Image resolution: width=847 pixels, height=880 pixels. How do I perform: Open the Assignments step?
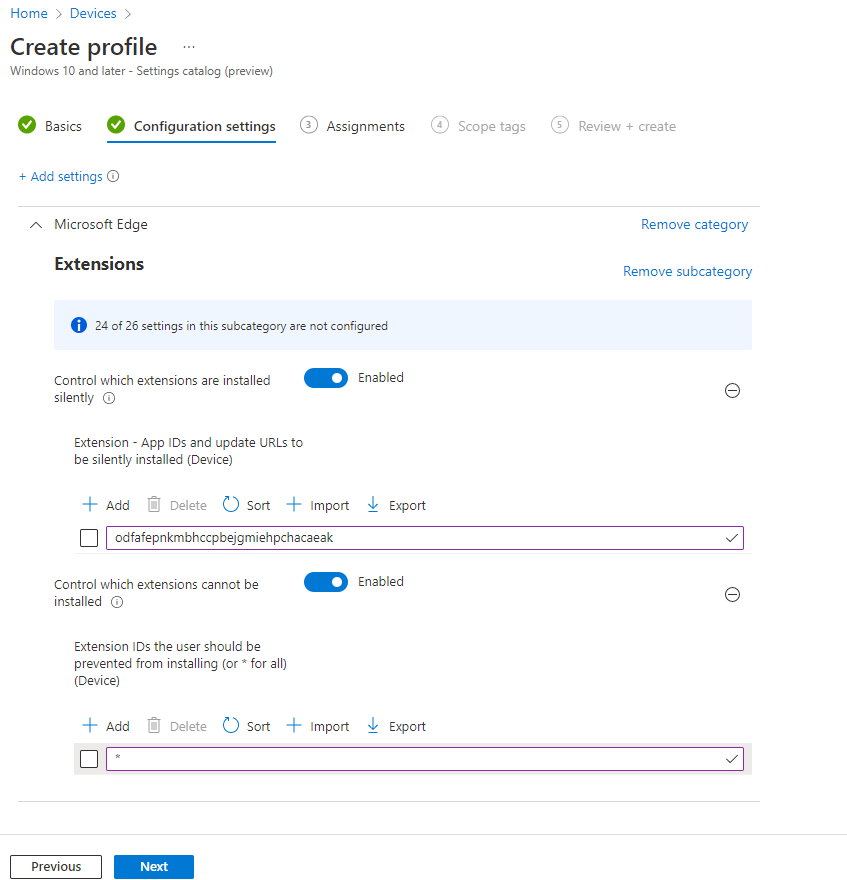pos(352,126)
